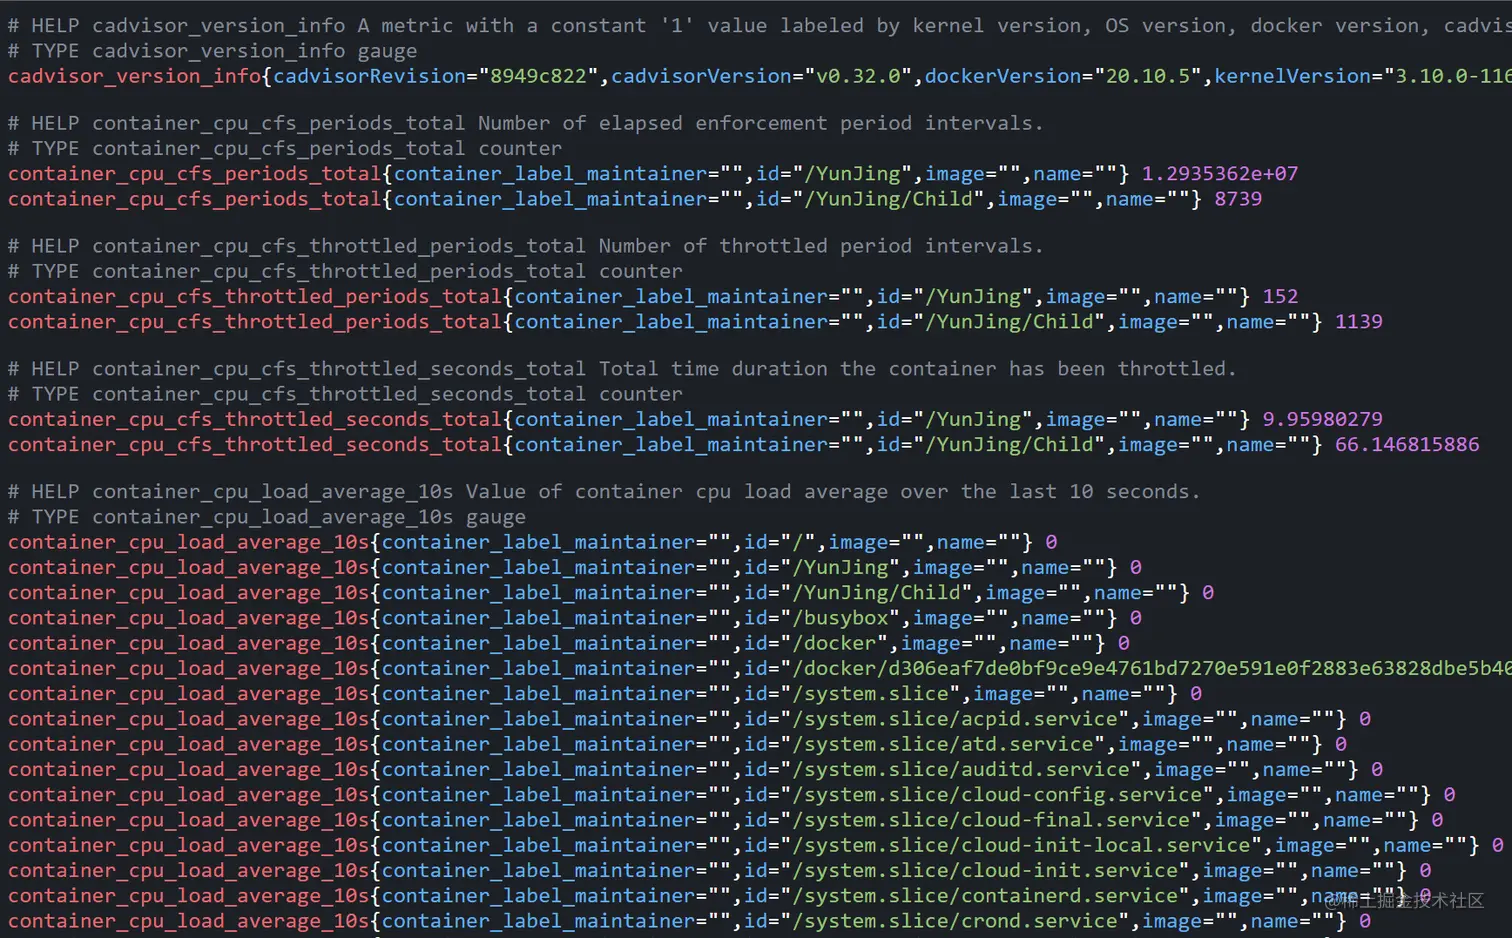
Task: Click the "# HELP cadvisor_version_info" comment line
Action: click(759, 26)
